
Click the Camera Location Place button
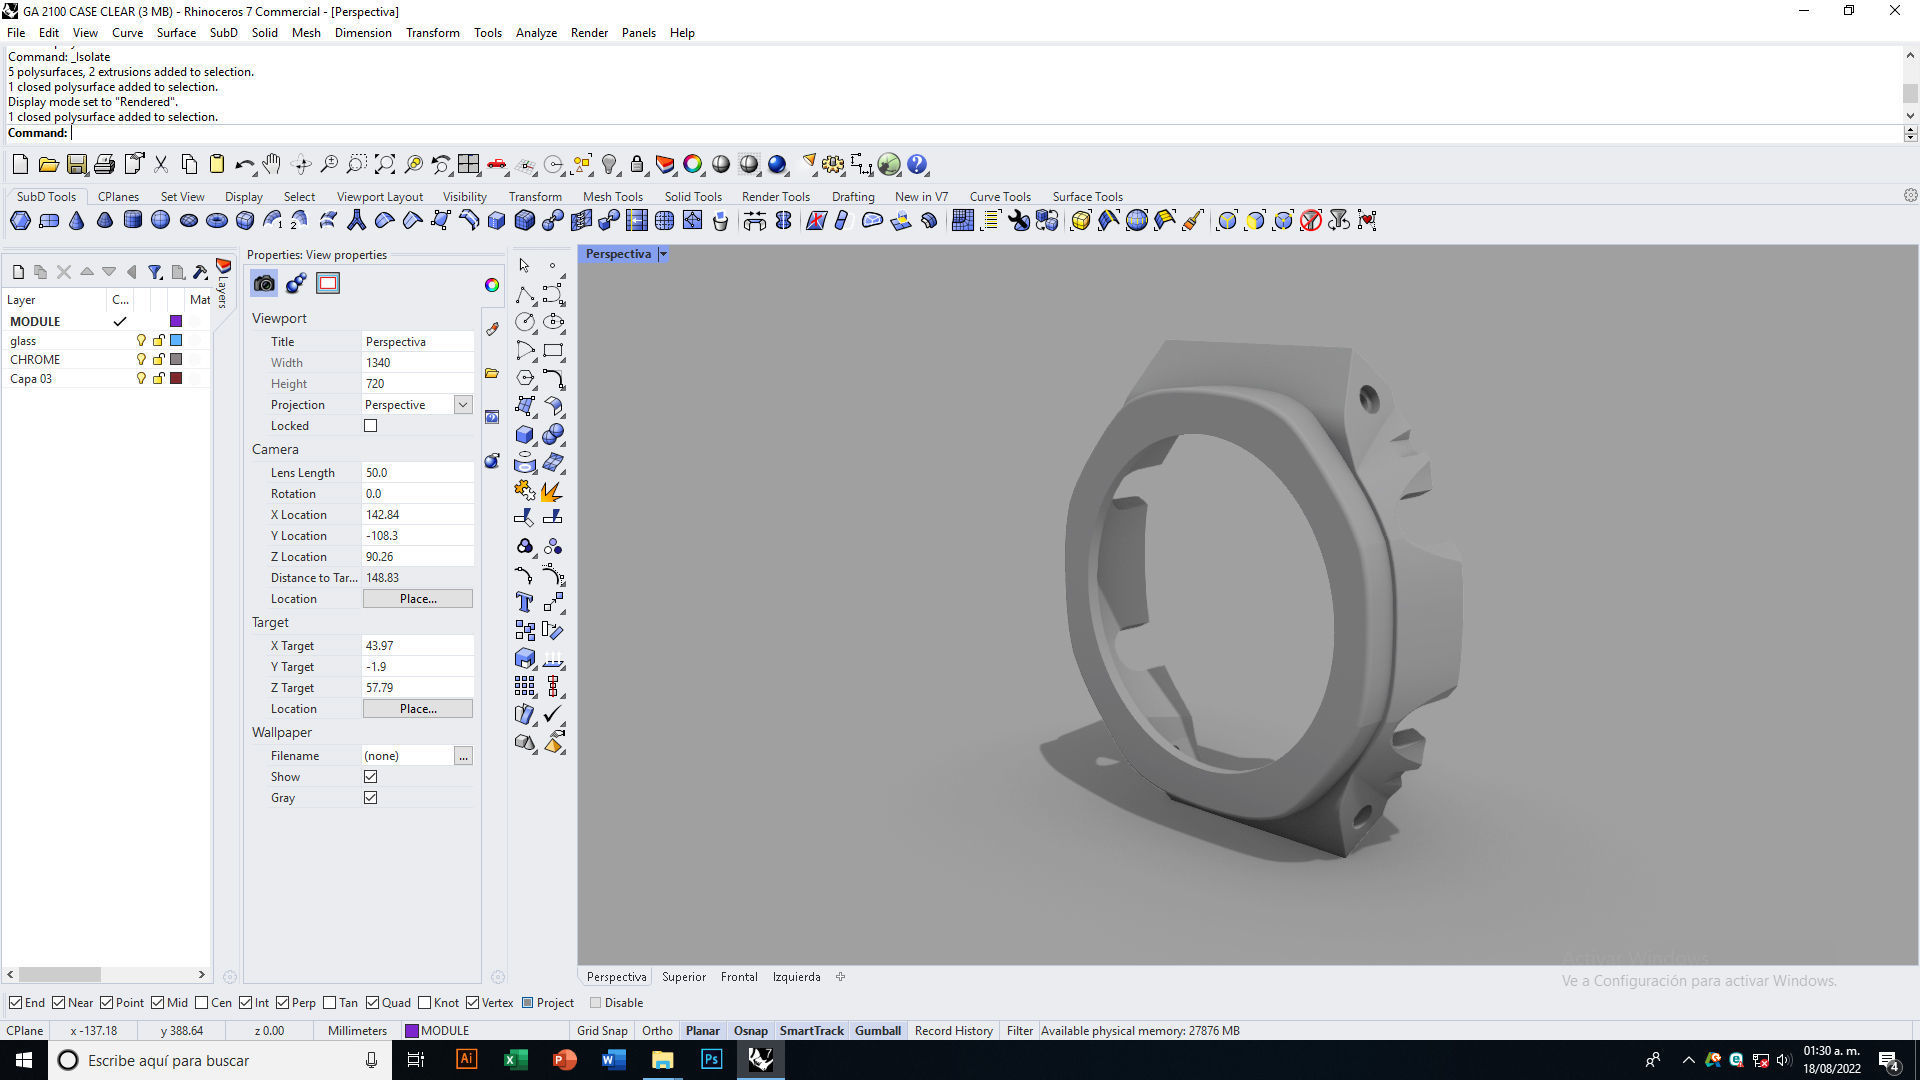point(417,599)
